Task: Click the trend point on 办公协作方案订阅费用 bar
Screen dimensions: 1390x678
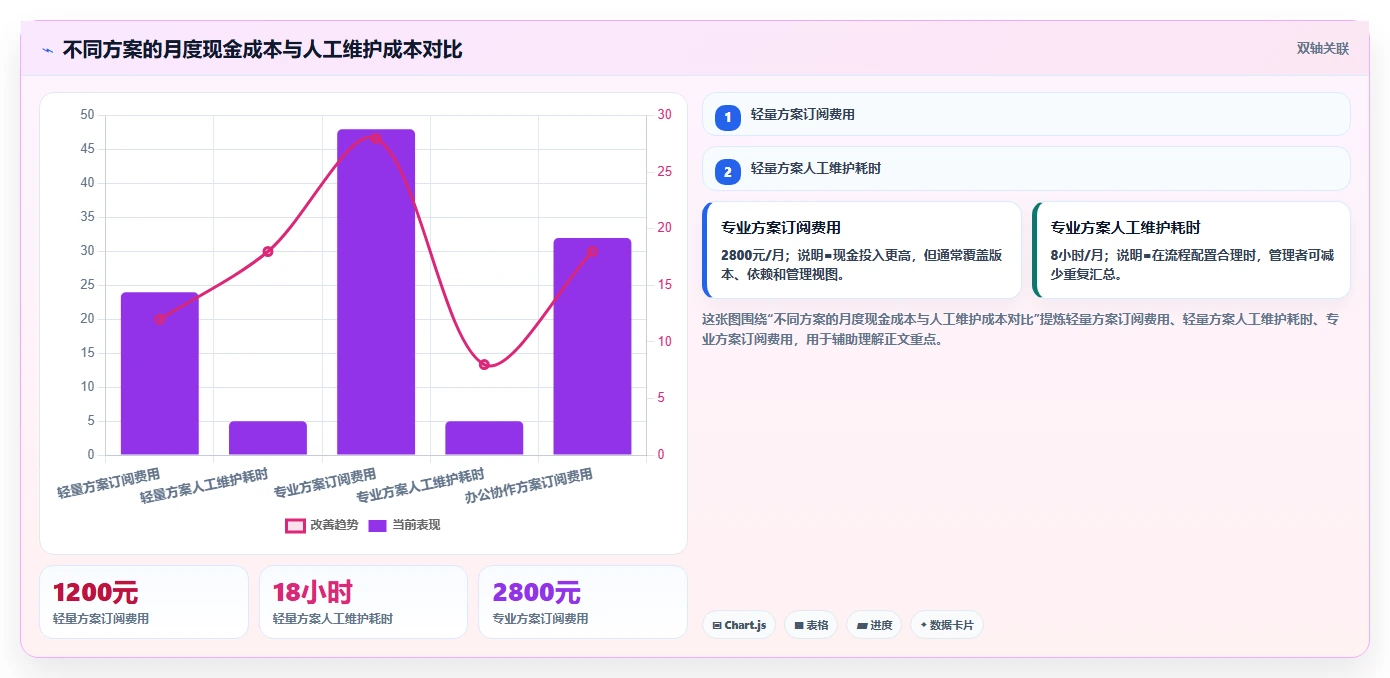Action: pos(592,251)
